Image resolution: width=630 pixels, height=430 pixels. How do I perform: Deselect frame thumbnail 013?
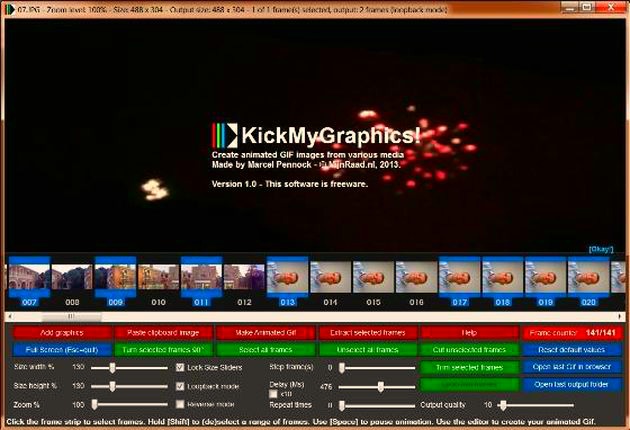pos(287,277)
